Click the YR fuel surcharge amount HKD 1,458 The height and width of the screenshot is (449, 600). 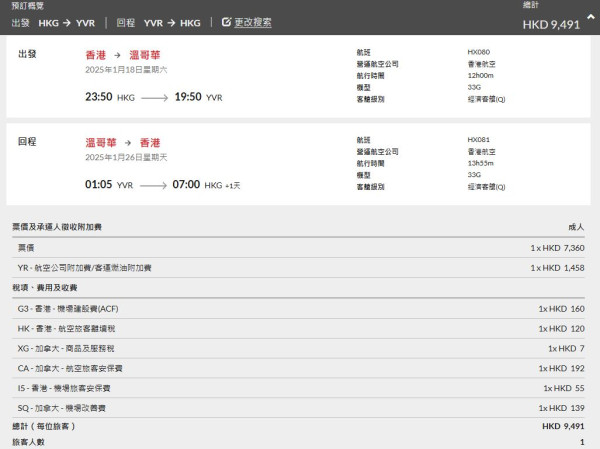click(558, 268)
